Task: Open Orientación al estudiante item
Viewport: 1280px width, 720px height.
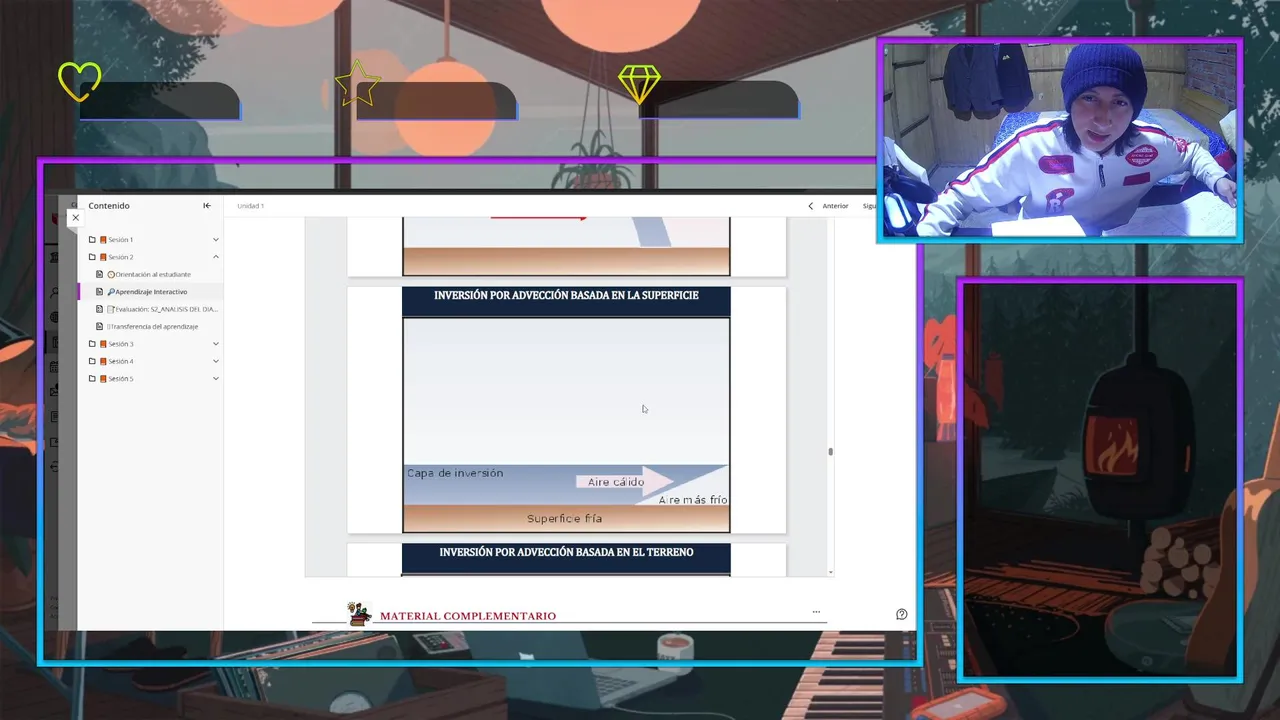Action: point(149,274)
